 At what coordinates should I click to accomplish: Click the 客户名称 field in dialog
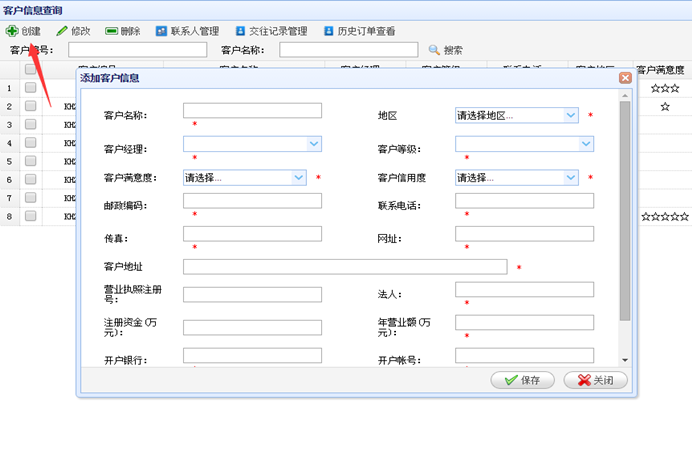[x=252, y=110]
